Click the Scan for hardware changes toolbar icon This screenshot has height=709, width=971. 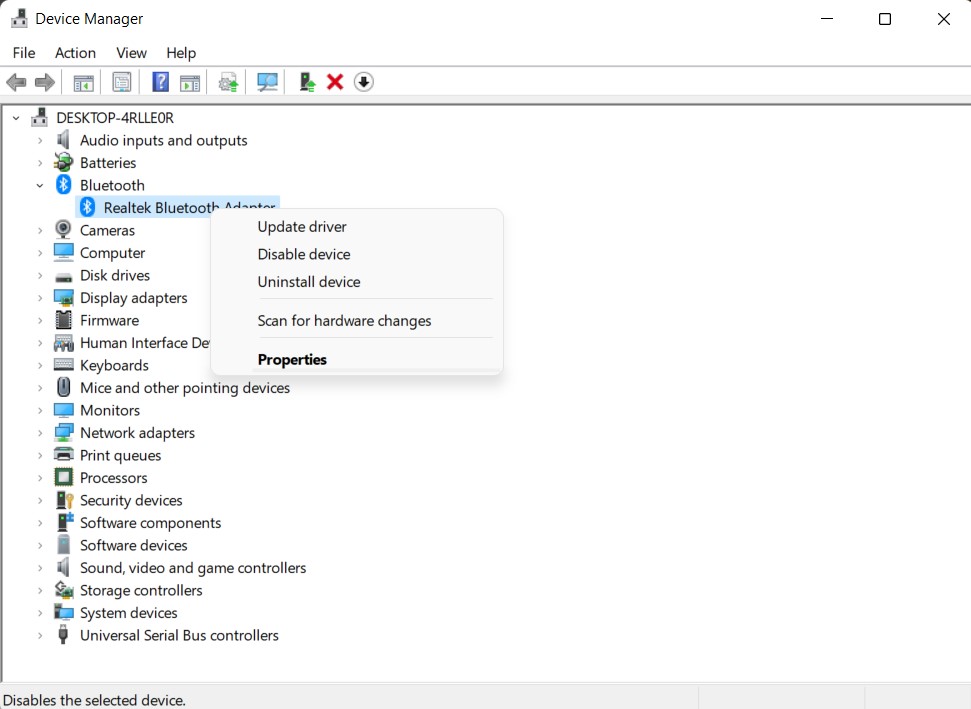(x=266, y=81)
